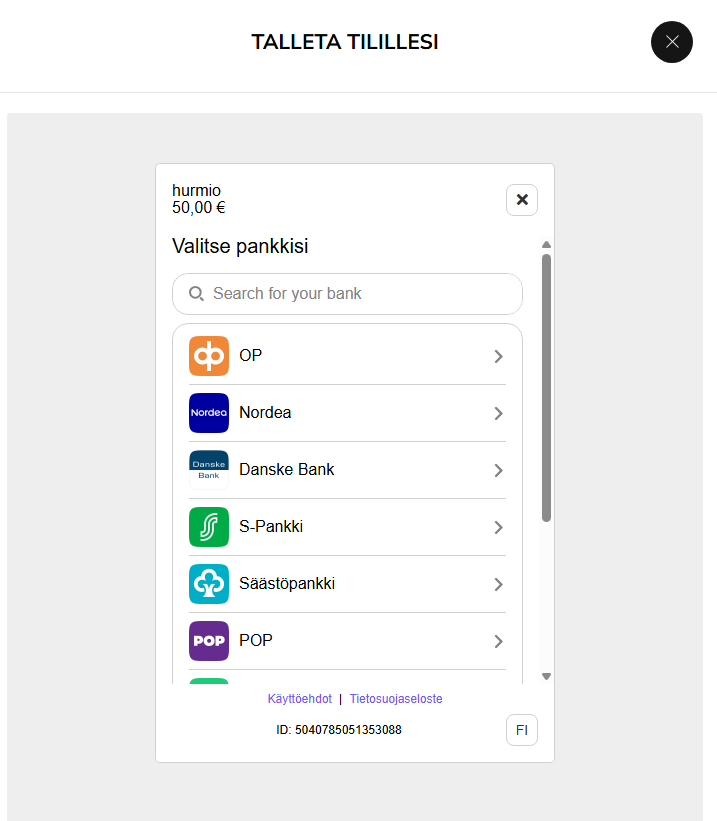This screenshot has height=821, width=717.
Task: Click the Säästöpankki clover logo
Action: [209, 584]
